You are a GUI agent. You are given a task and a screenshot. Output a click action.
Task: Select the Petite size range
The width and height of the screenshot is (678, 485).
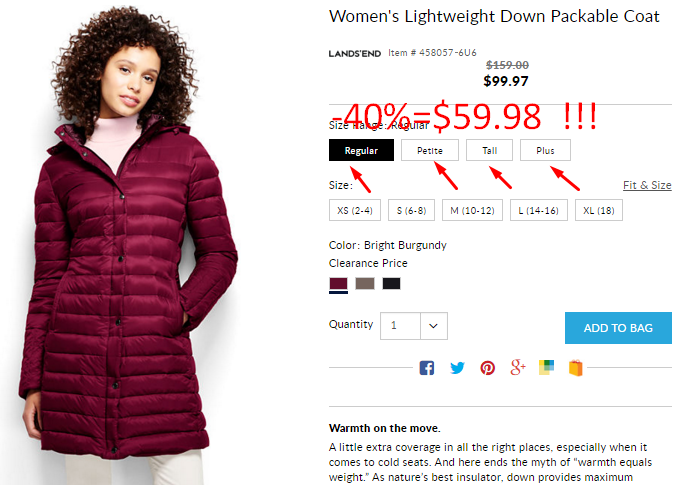(429, 150)
